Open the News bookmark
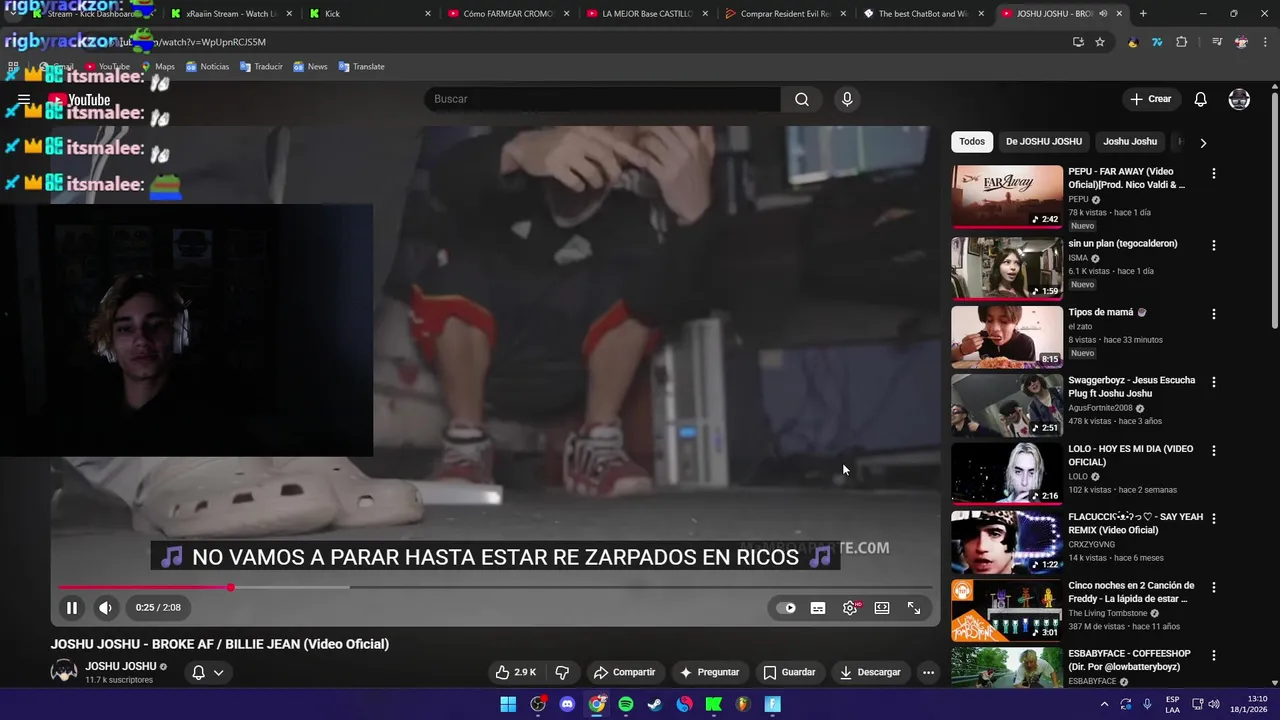The height and width of the screenshot is (720, 1280). (310, 67)
